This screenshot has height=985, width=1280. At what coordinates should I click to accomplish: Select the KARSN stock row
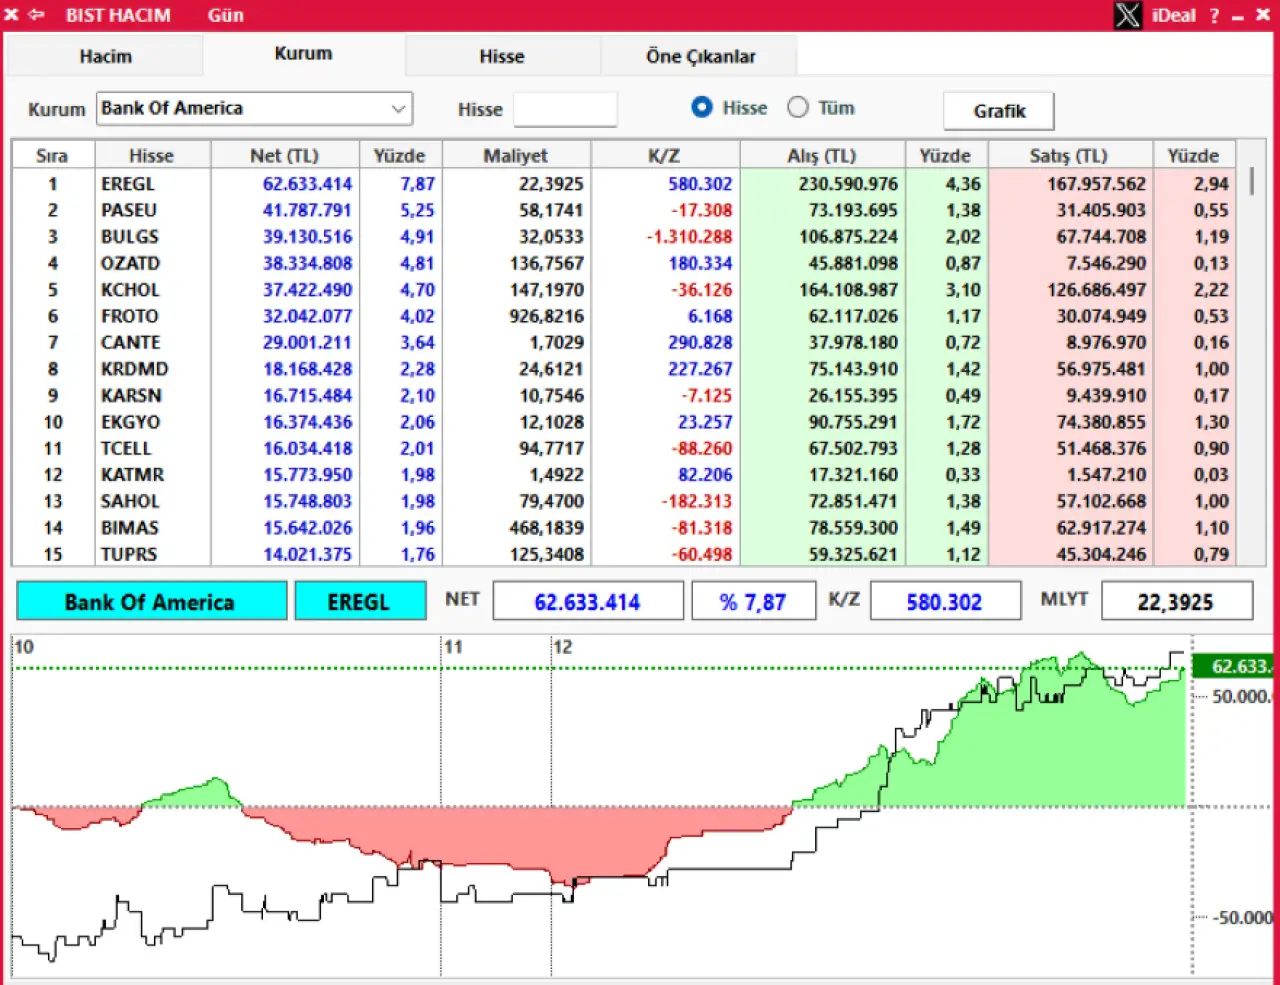[624, 395]
